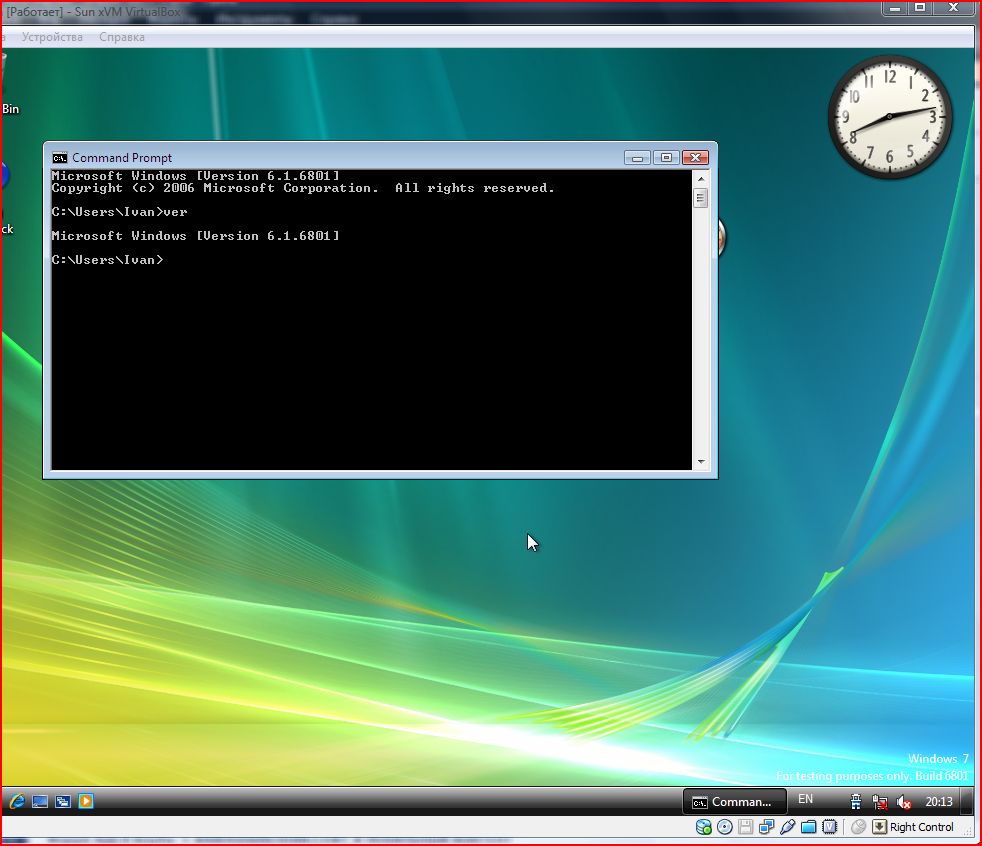The height and width of the screenshot is (846, 982).
Task: Click the Right Control host key label
Action: (x=922, y=827)
